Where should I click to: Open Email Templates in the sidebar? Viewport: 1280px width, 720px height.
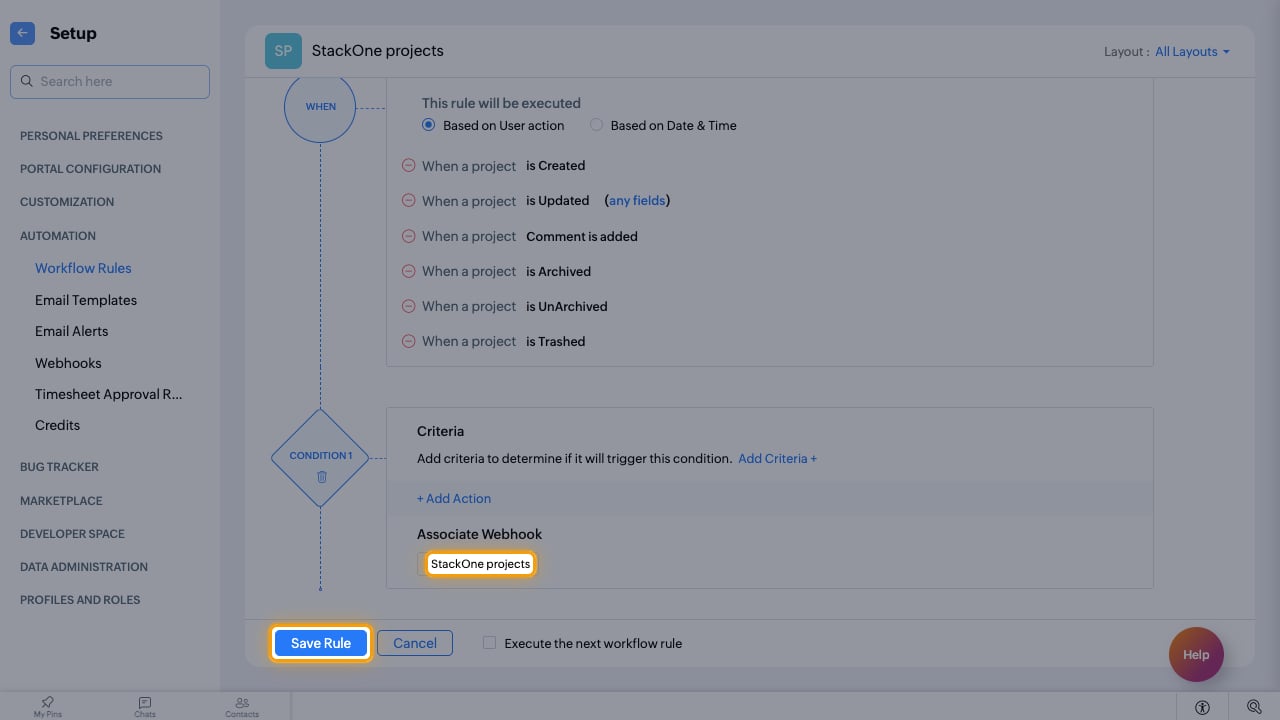coord(86,300)
